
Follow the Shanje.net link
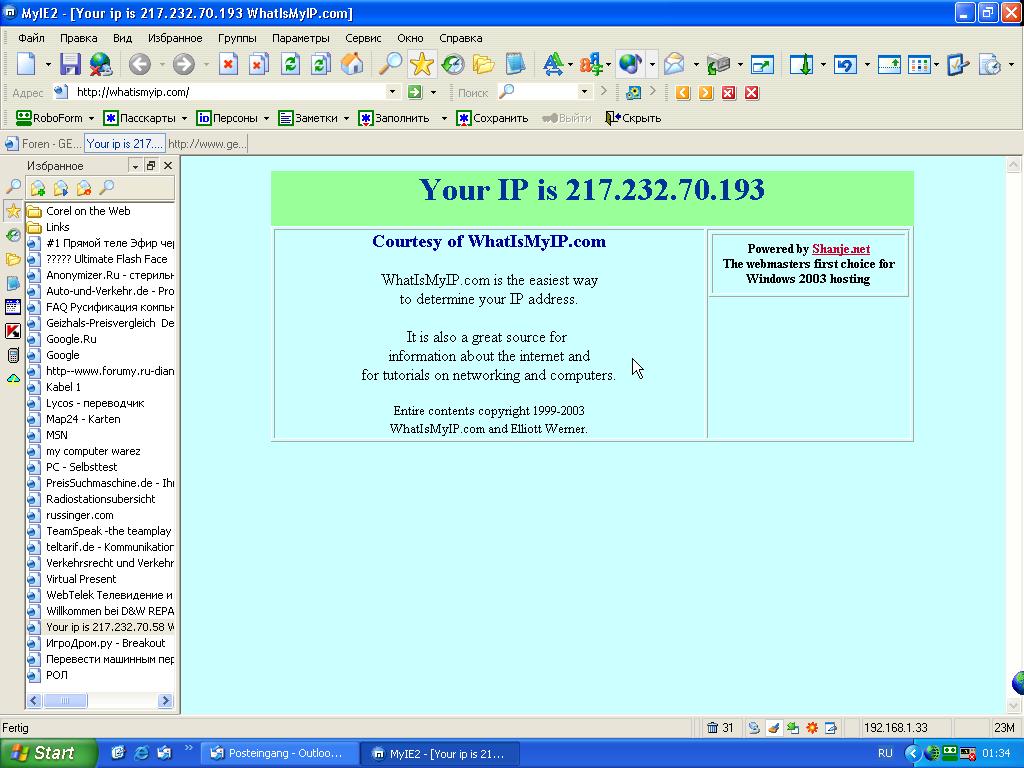pos(840,249)
